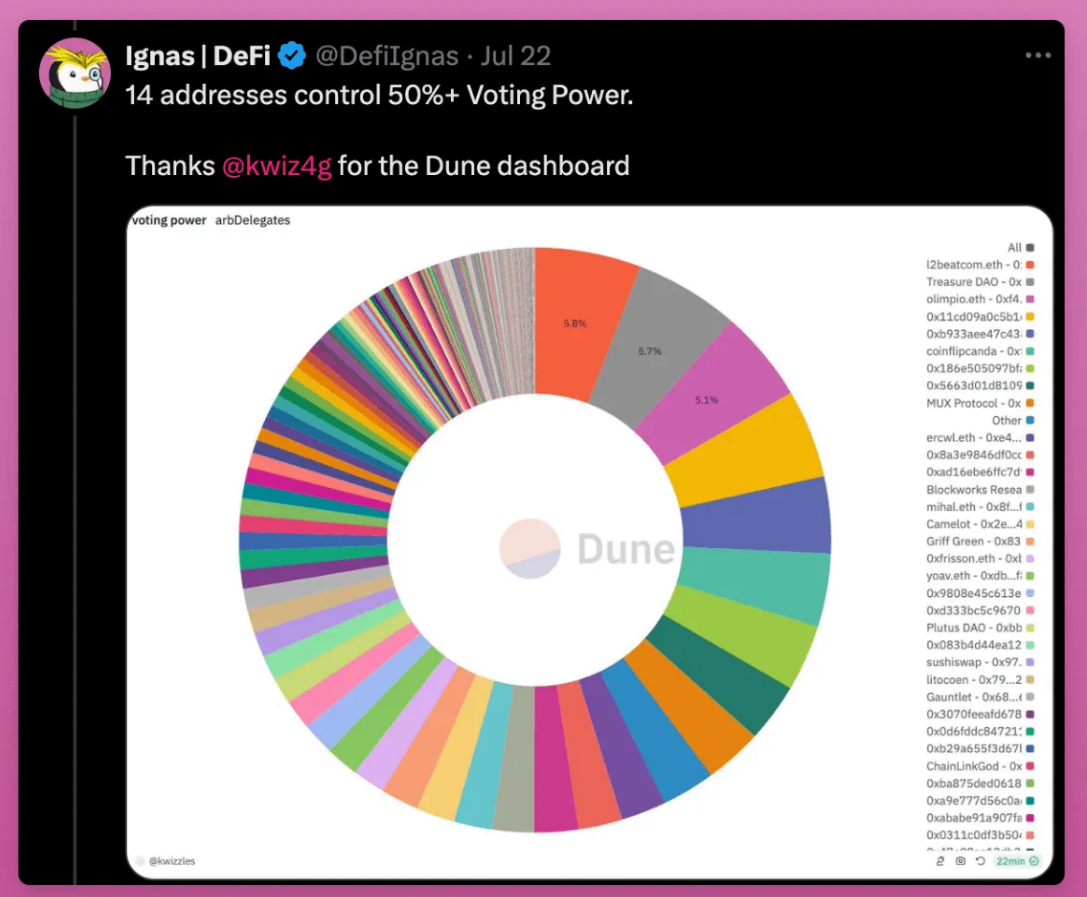Click the ercwl.eth legend entry
The width and height of the screenshot is (1087, 897).
coord(980,437)
